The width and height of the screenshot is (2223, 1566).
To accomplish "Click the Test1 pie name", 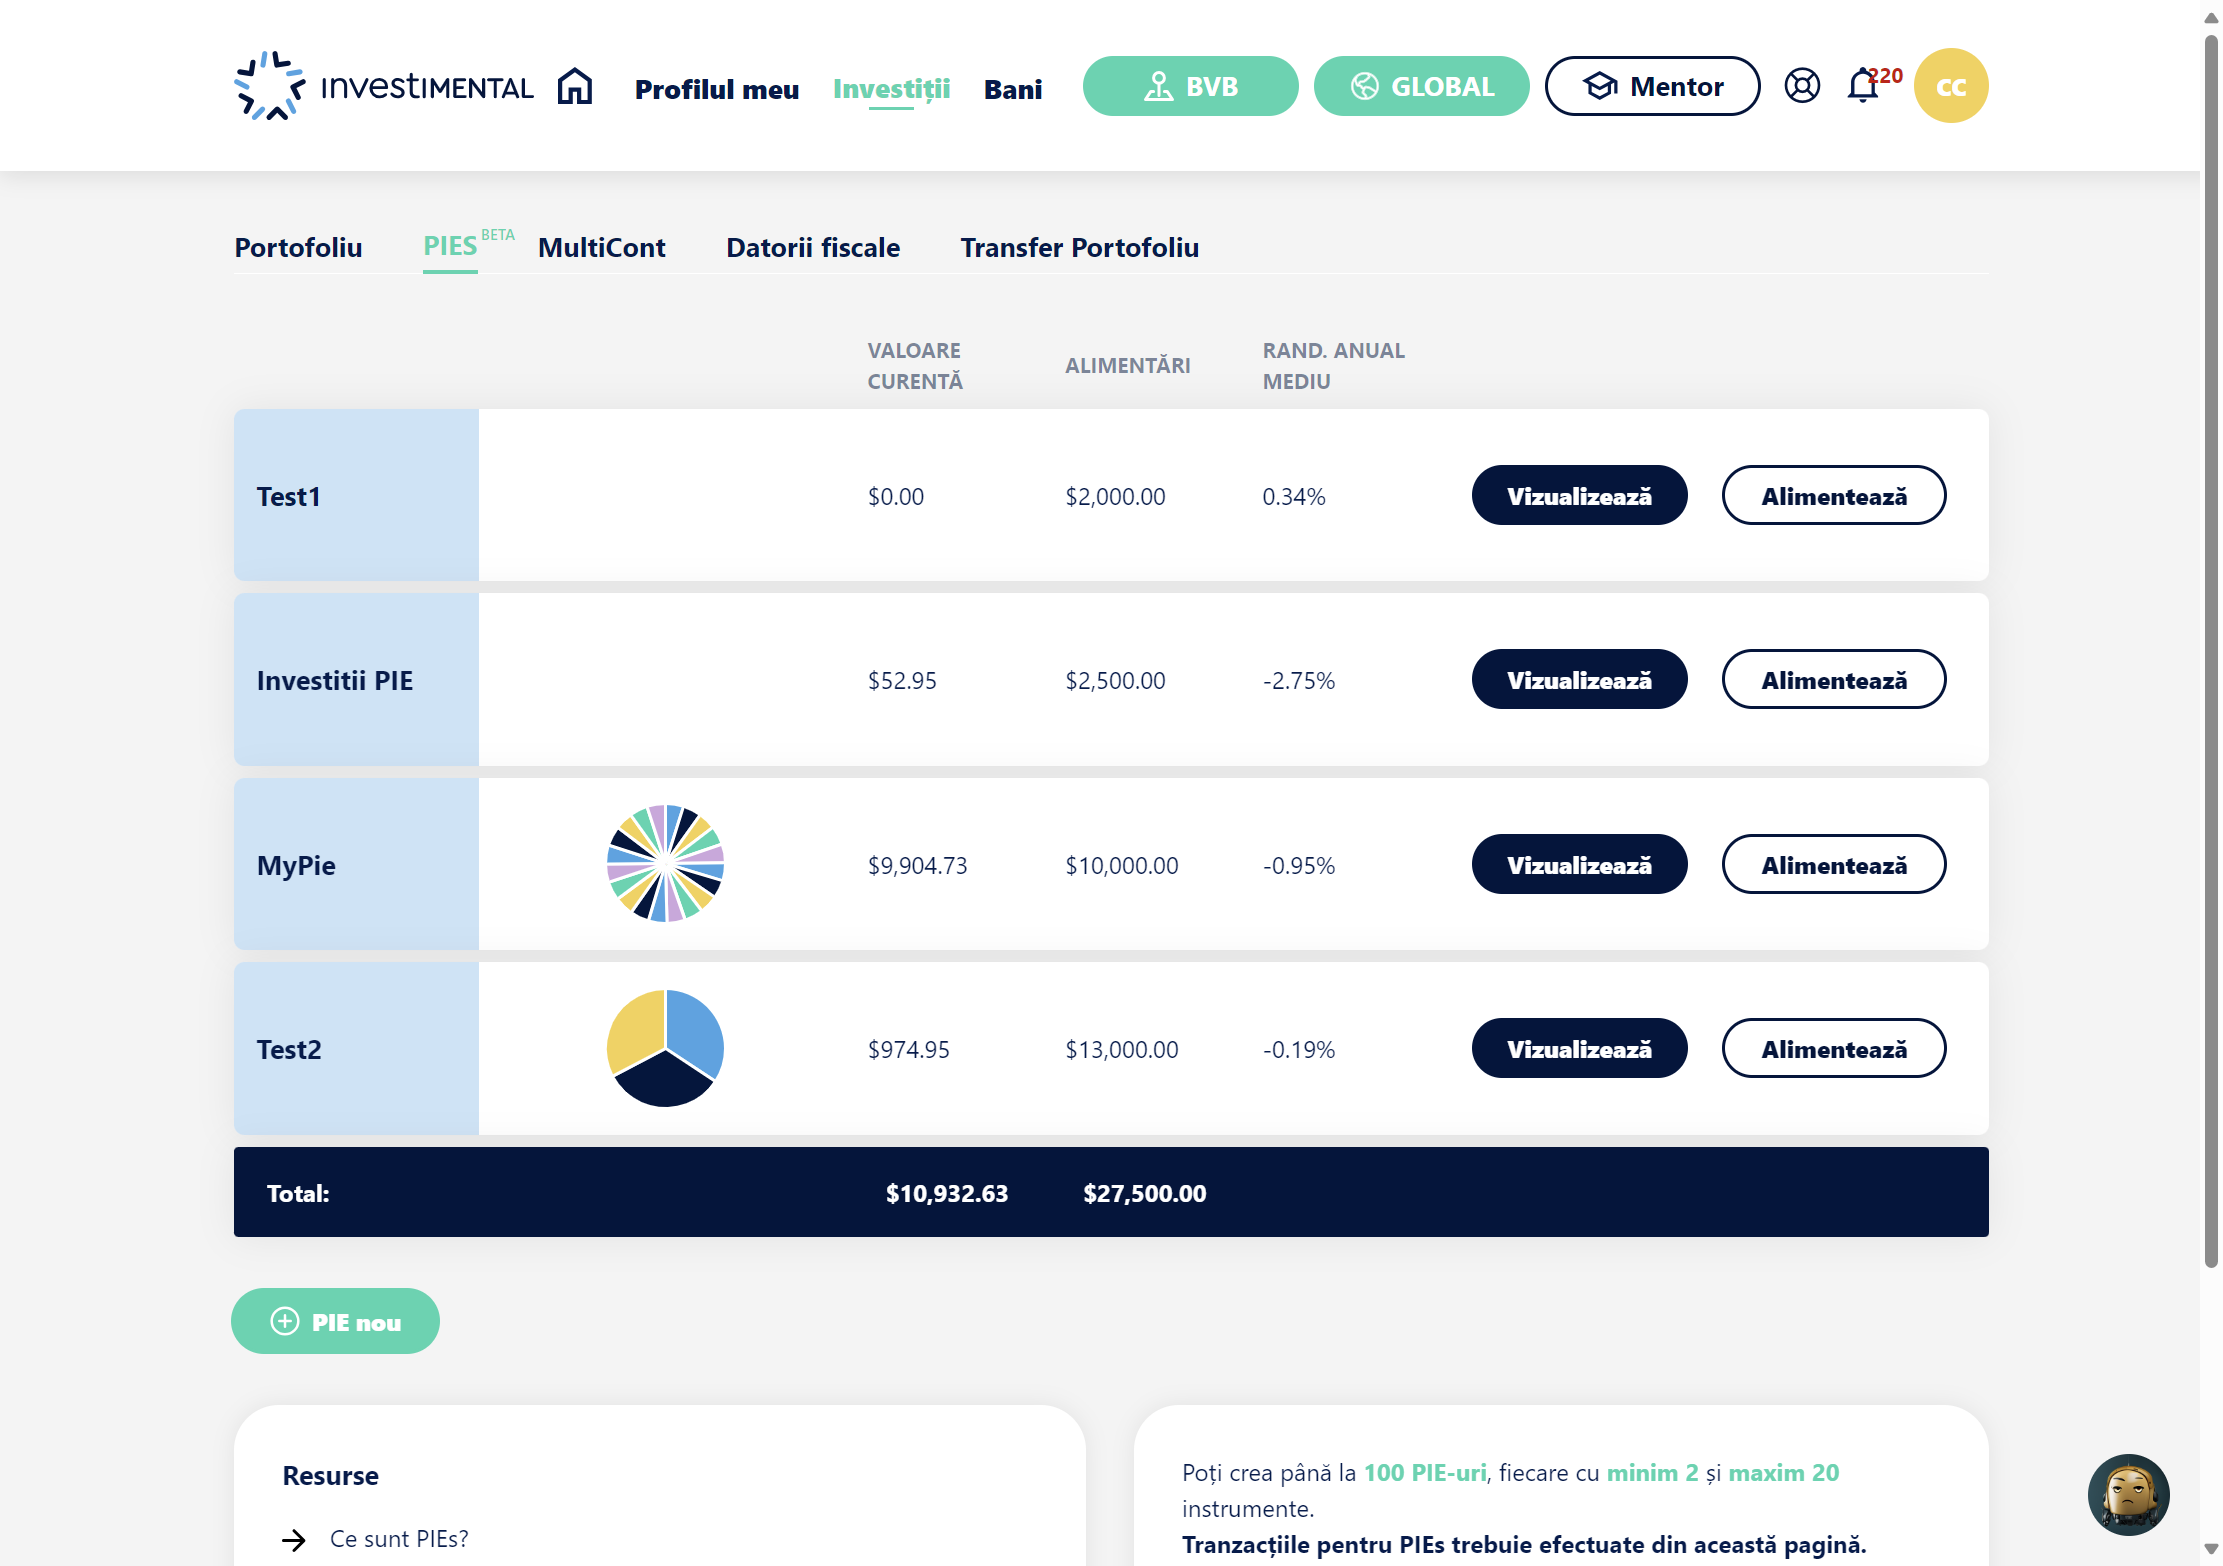I will pos(289,496).
